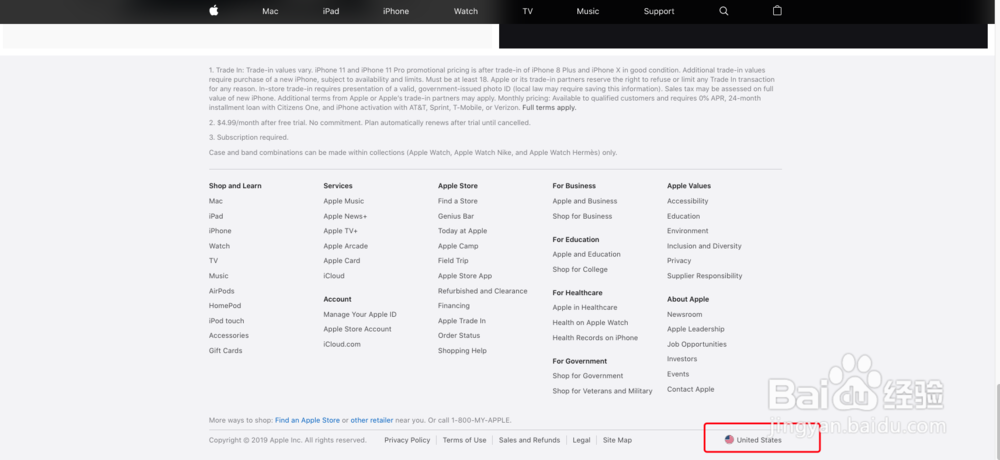Open AirPods link under Shop and Learn
The width and height of the screenshot is (1000, 460).
click(221, 291)
